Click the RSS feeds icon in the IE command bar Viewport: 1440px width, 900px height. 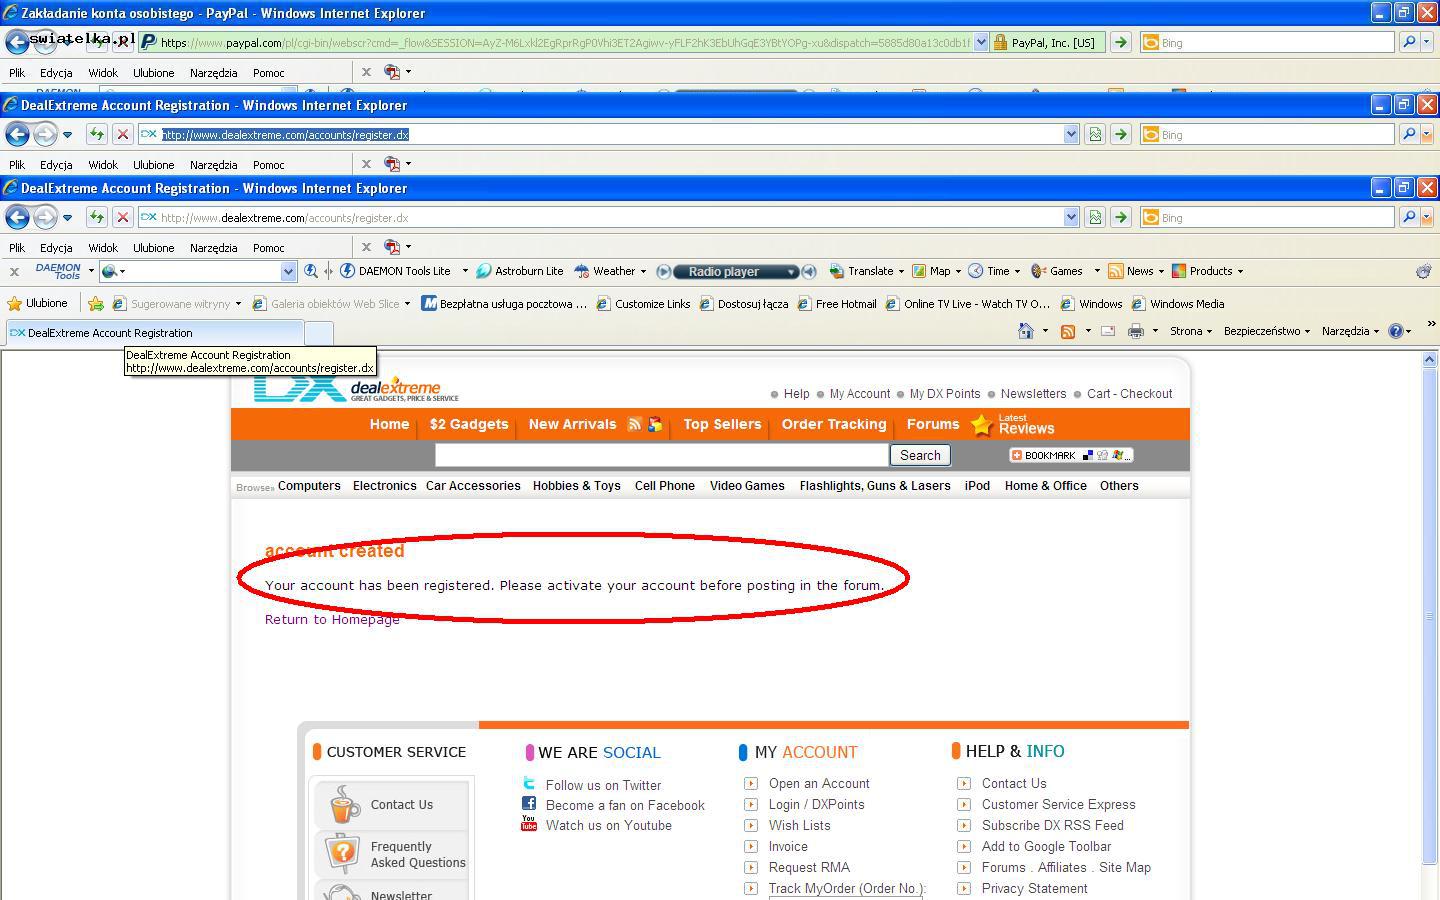[x=1068, y=331]
